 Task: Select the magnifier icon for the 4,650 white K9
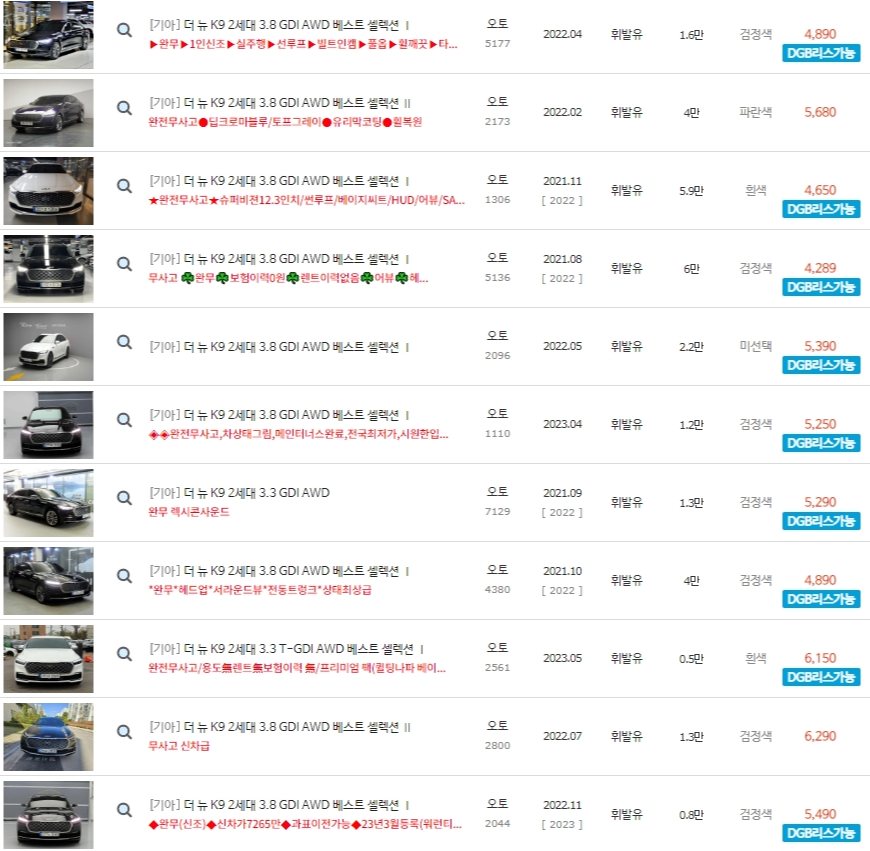click(124, 186)
